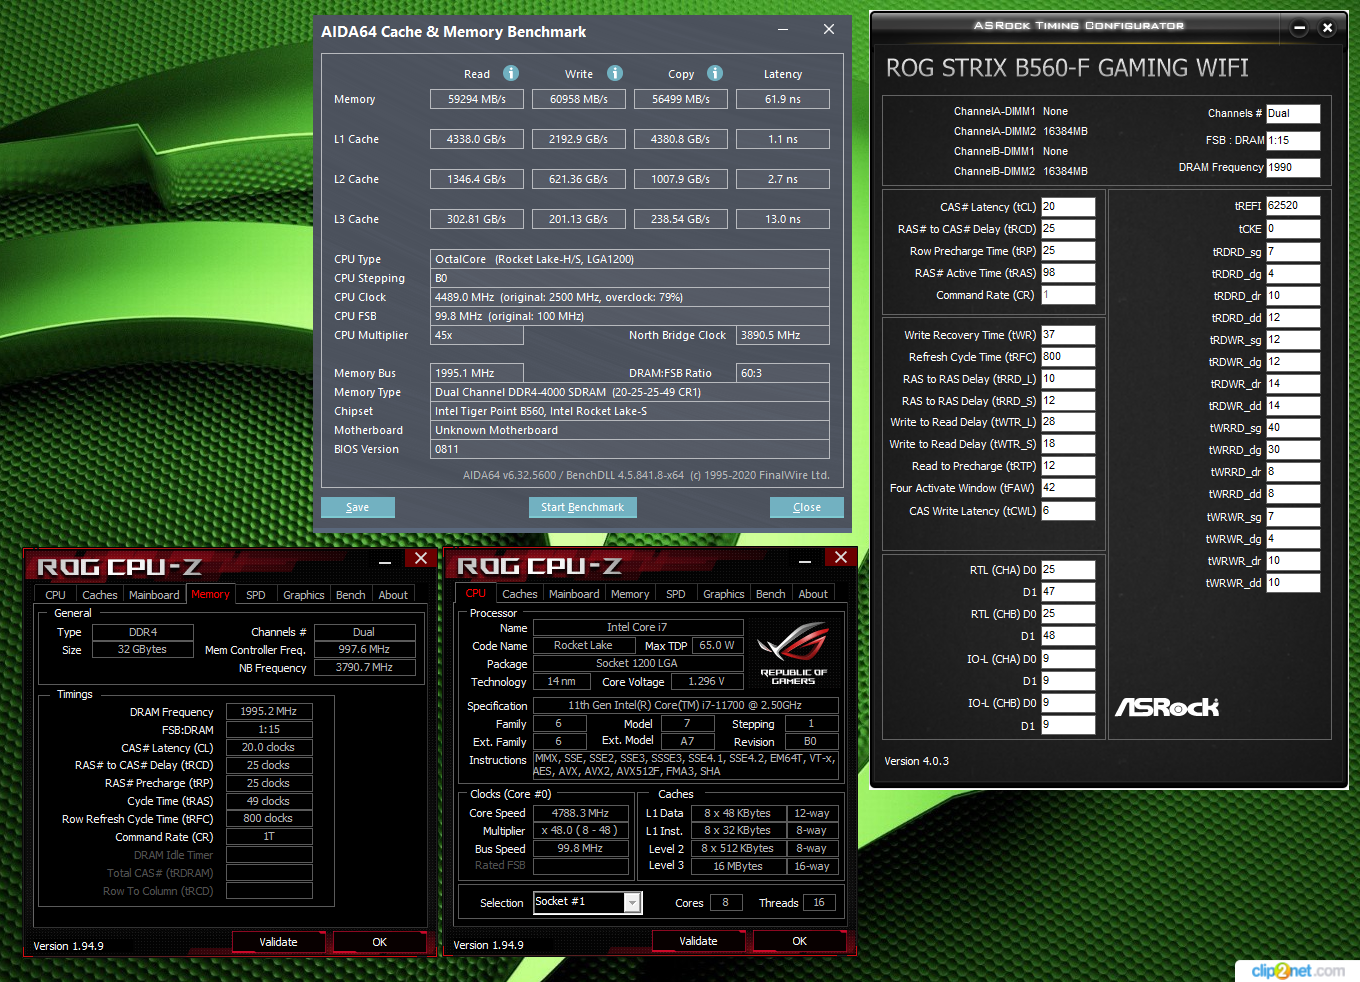
Task: Open Bench tab in the Processor CPU-Z window
Action: click(x=770, y=594)
